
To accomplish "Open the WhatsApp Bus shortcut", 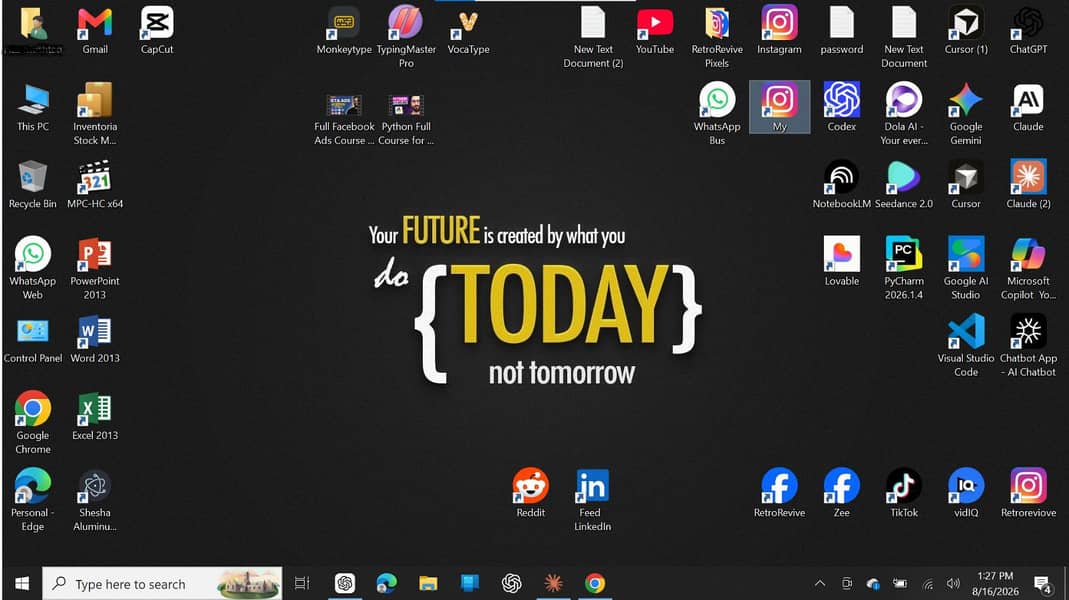I will (x=717, y=115).
